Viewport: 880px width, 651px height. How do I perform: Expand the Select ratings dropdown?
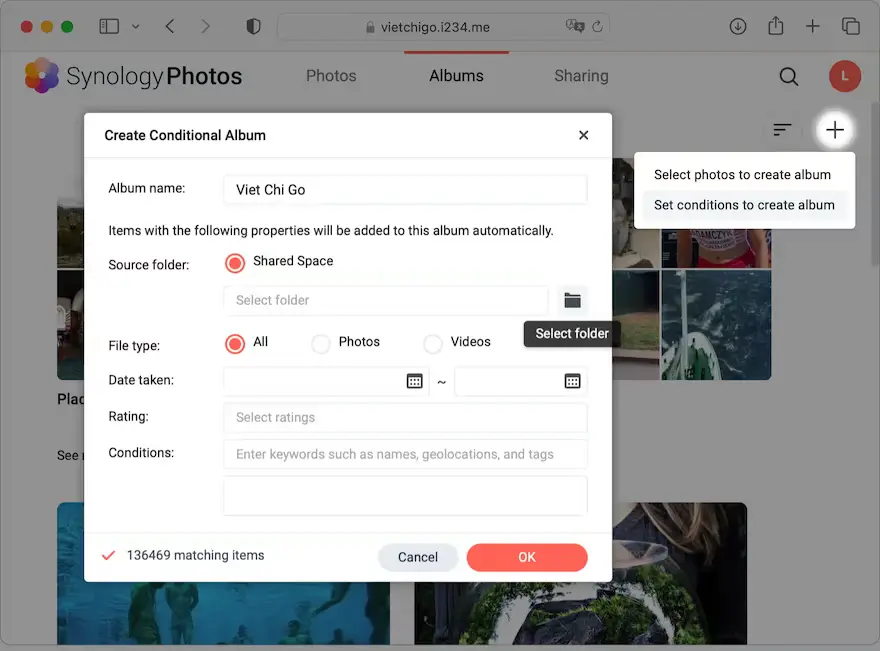point(405,418)
